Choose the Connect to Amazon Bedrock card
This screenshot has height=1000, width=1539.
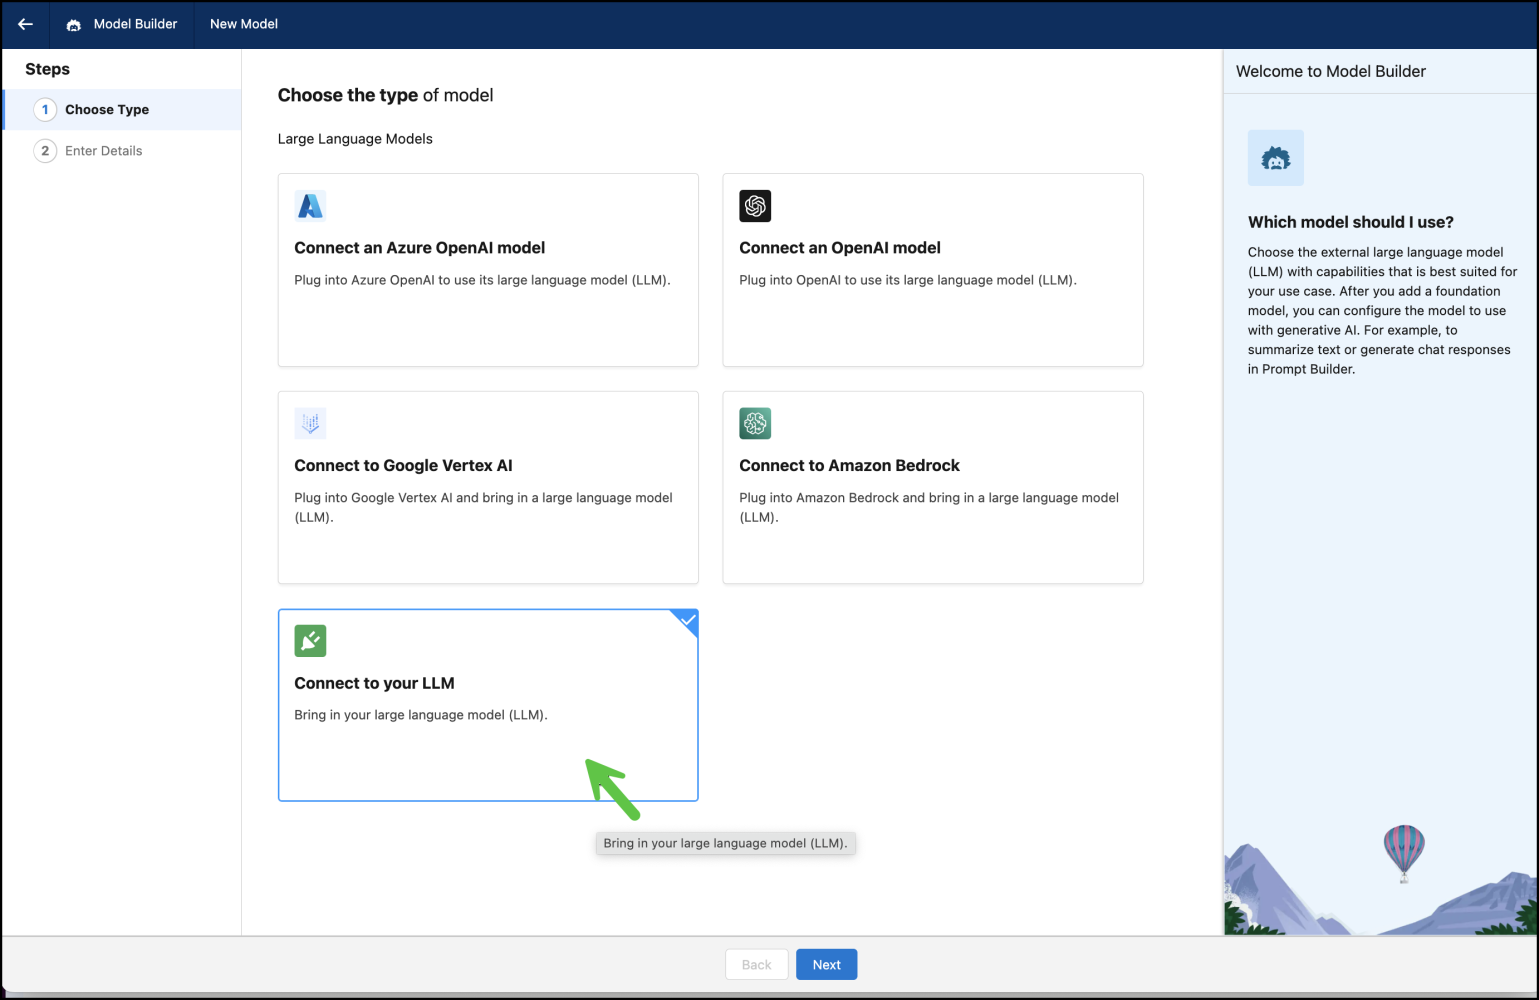(933, 487)
